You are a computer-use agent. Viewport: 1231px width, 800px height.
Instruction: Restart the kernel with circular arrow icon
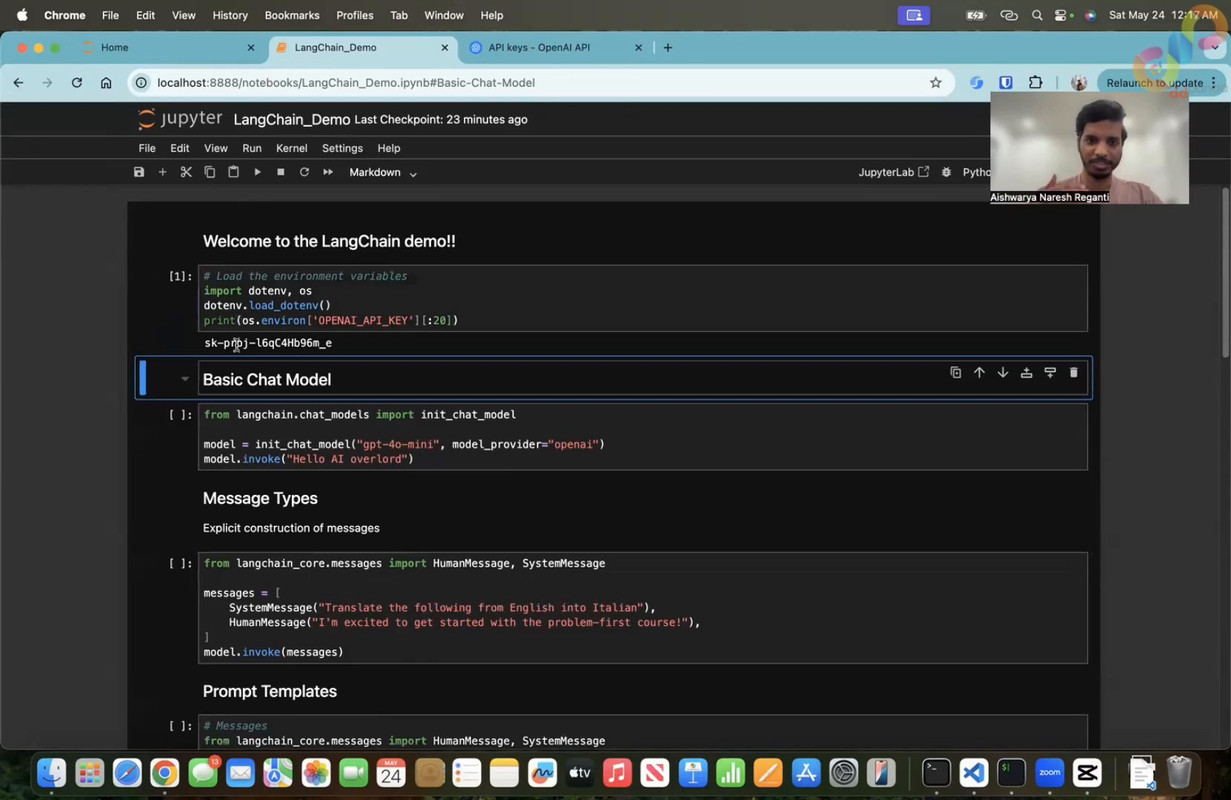pyautogui.click(x=304, y=172)
